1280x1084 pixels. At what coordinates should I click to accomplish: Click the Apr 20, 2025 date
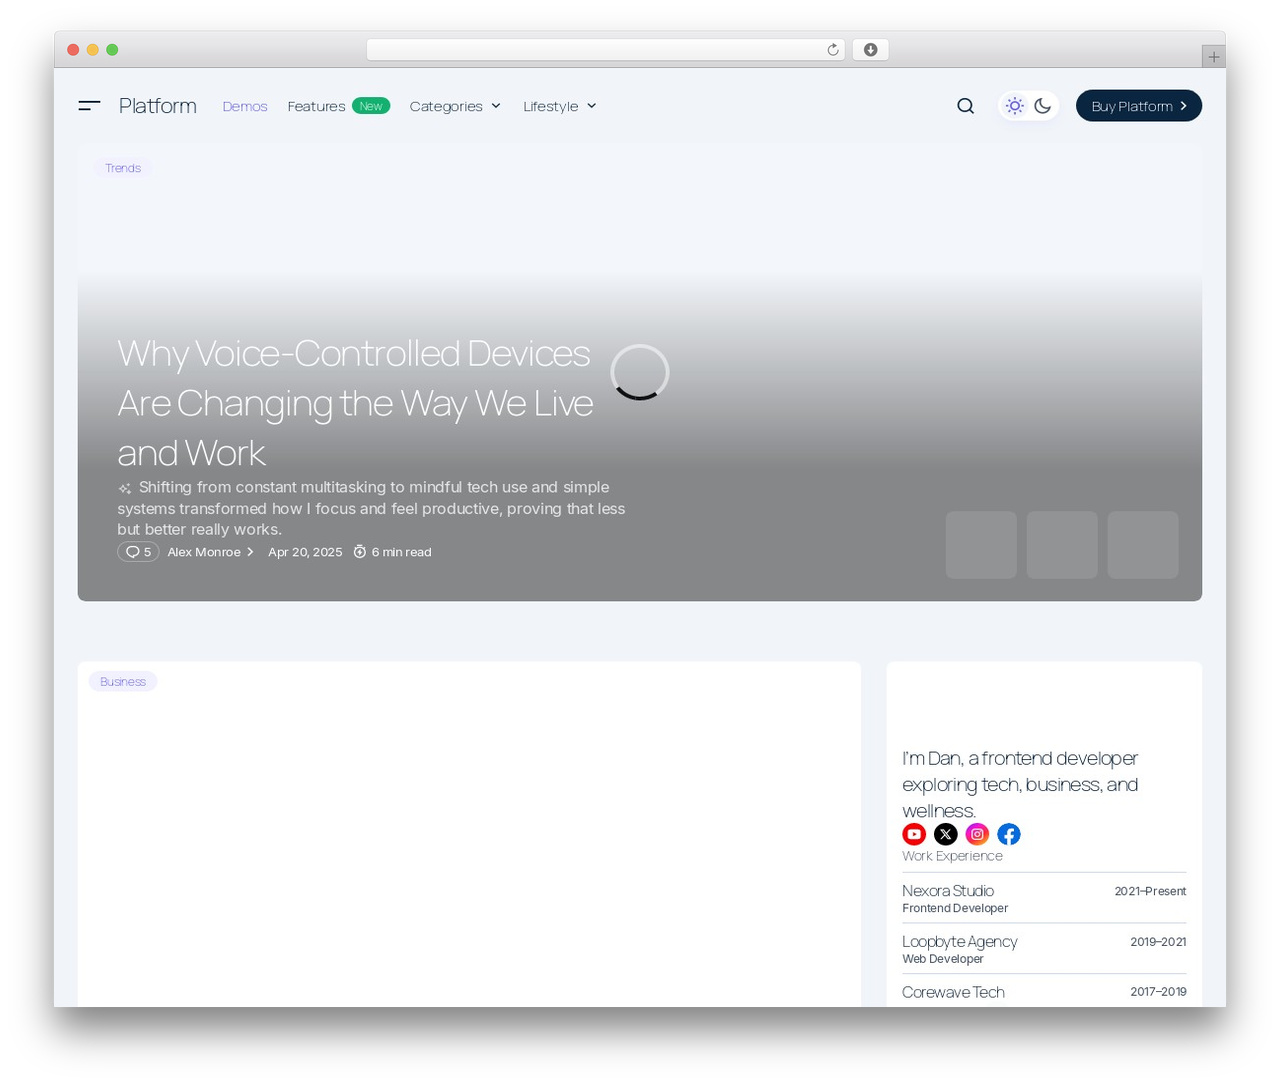pos(305,552)
